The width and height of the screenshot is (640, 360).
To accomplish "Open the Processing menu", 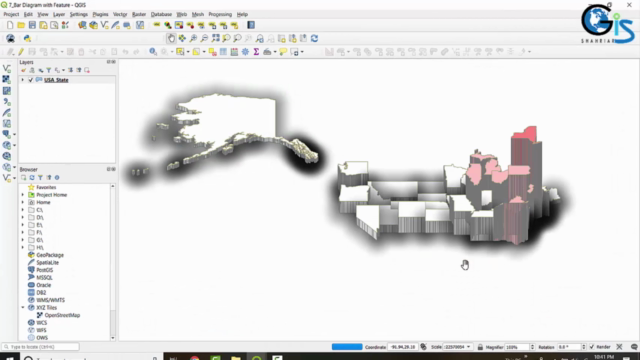I will tap(220, 14).
